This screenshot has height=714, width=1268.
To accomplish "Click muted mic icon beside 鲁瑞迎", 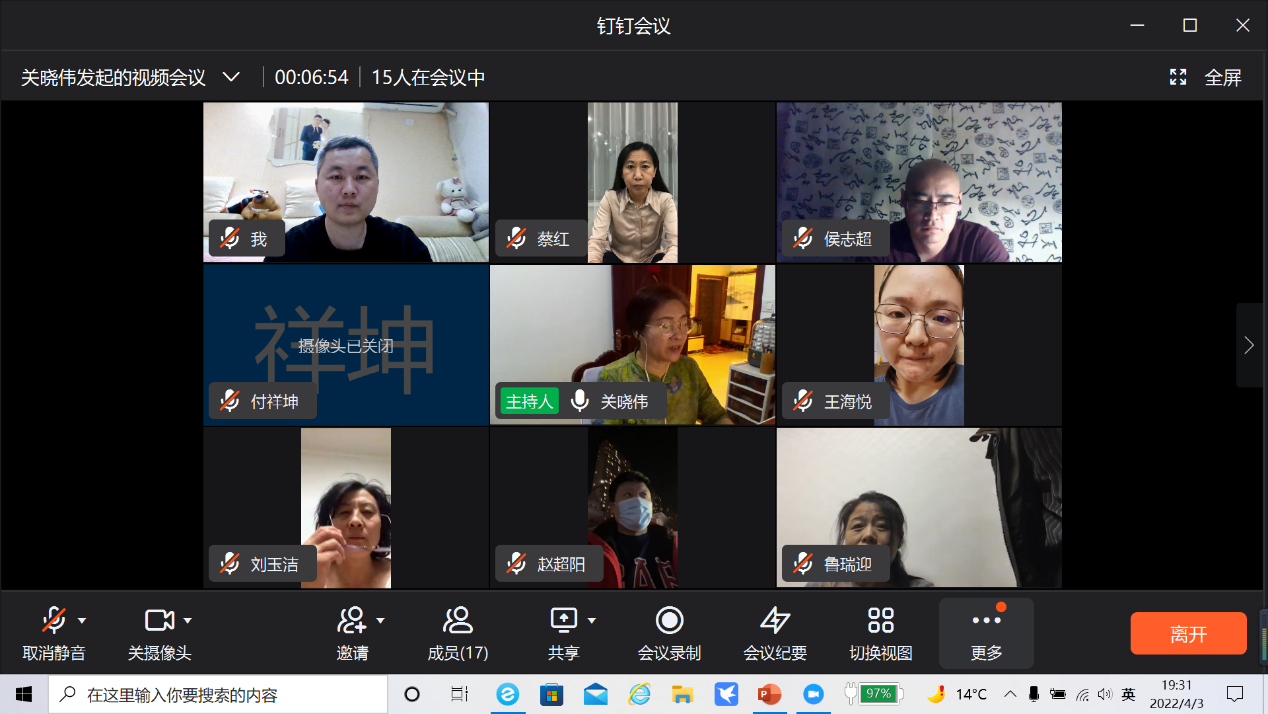I will point(803,564).
